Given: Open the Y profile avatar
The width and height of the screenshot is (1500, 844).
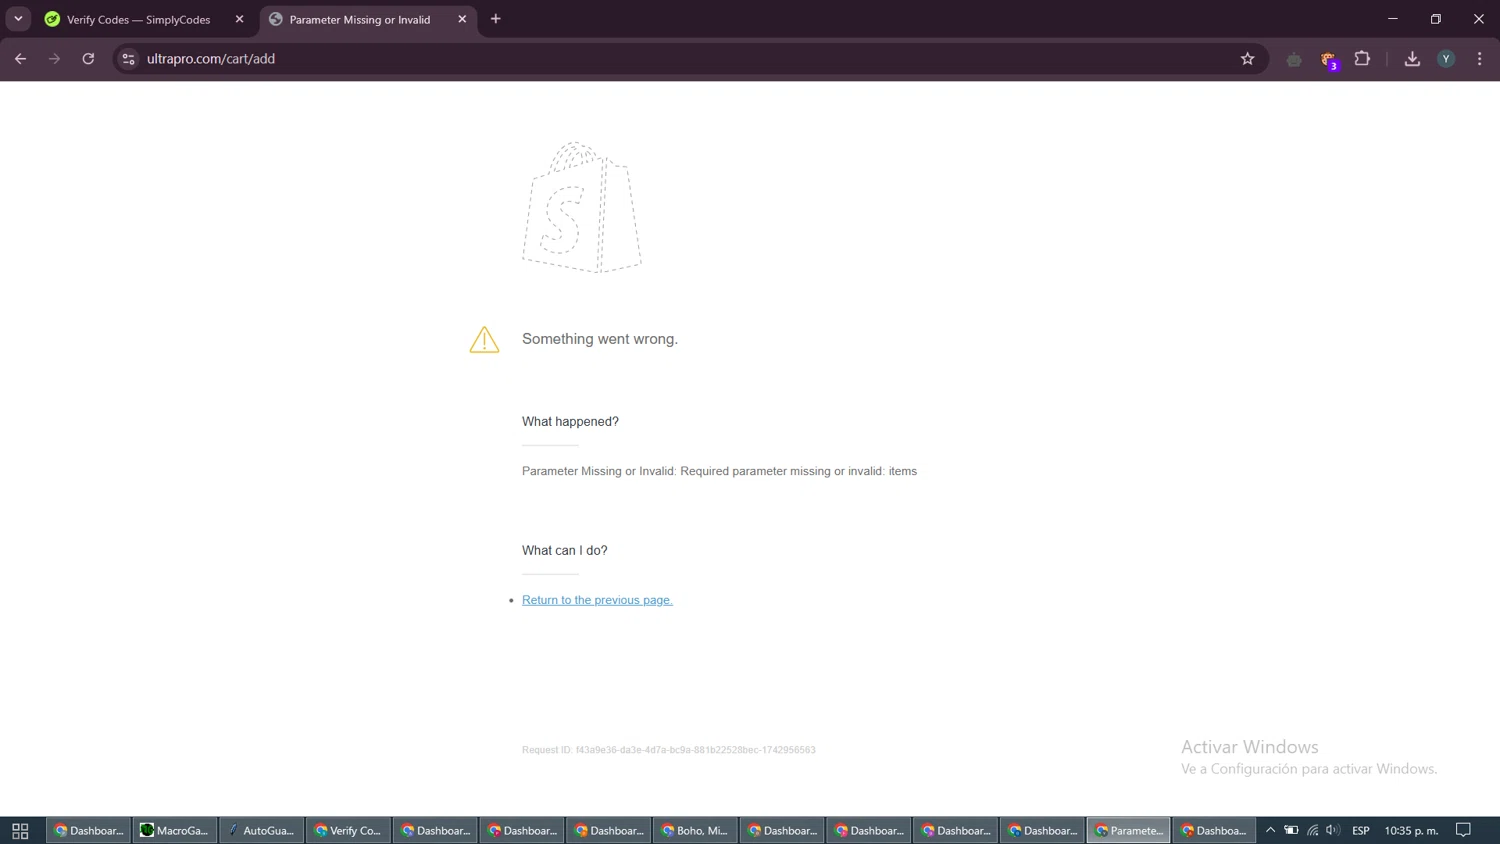Looking at the screenshot, I should pyautogui.click(x=1446, y=59).
